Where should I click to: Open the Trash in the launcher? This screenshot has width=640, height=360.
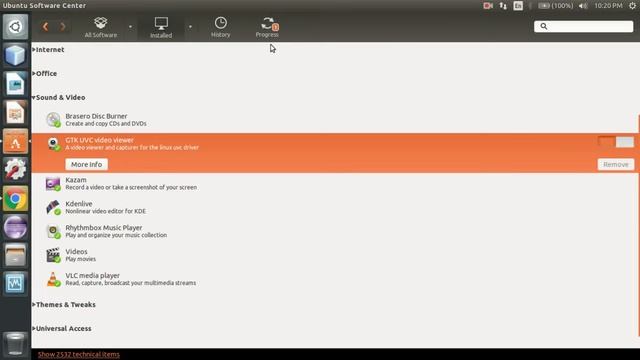16,344
